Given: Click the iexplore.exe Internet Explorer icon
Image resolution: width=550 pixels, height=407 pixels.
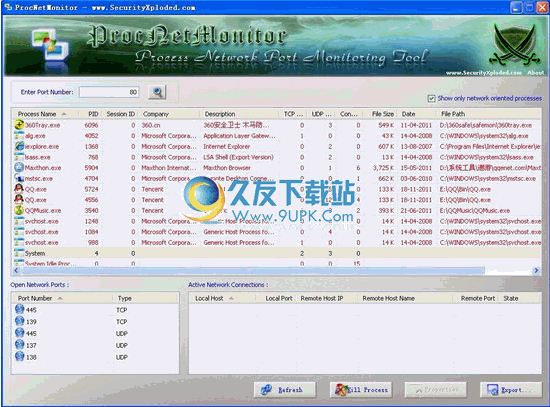Looking at the screenshot, I should click(x=19, y=146).
